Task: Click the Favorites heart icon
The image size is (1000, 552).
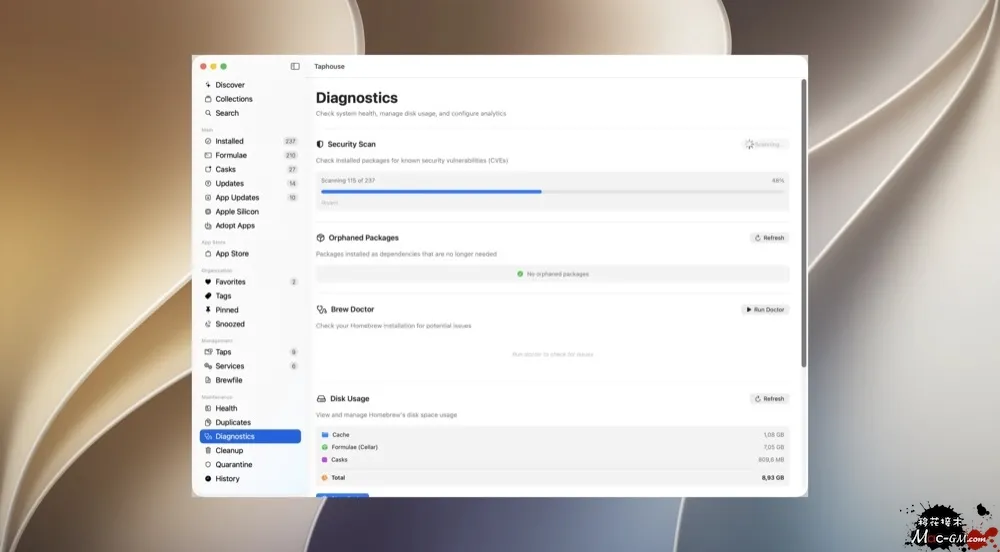Action: pos(208,281)
